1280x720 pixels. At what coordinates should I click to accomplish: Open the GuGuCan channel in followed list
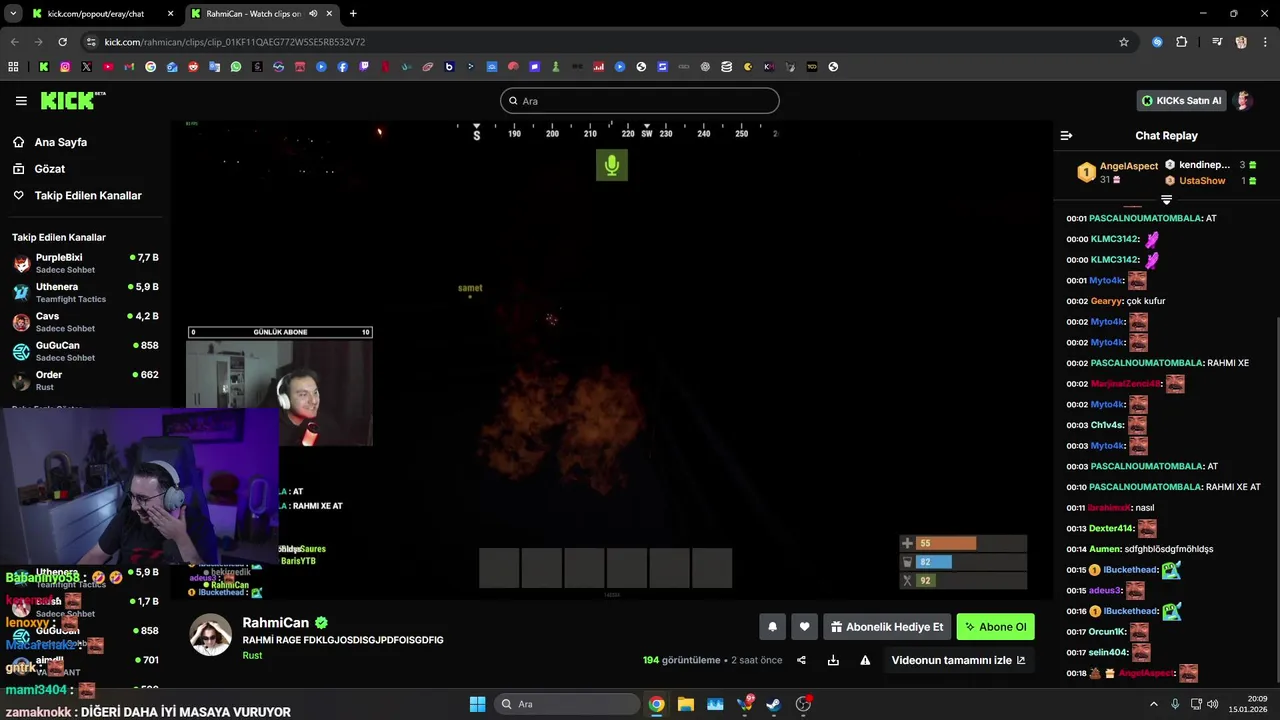click(x=85, y=351)
